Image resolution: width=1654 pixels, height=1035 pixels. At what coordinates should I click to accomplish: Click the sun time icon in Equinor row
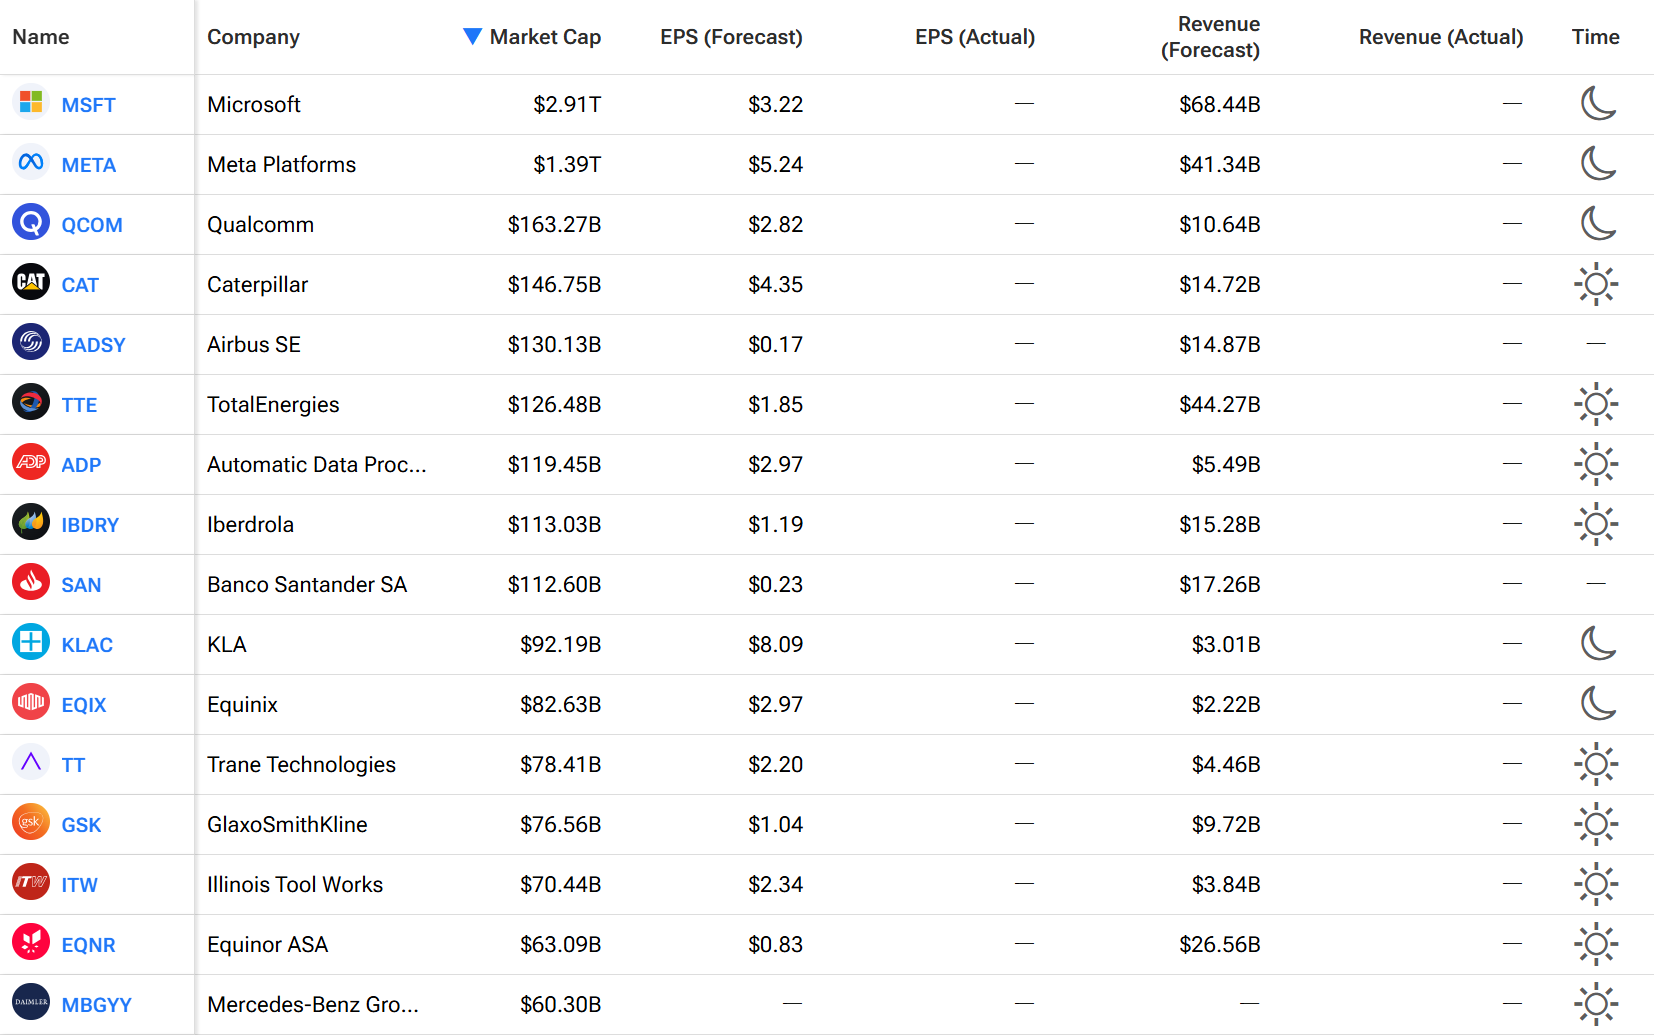tap(1596, 944)
